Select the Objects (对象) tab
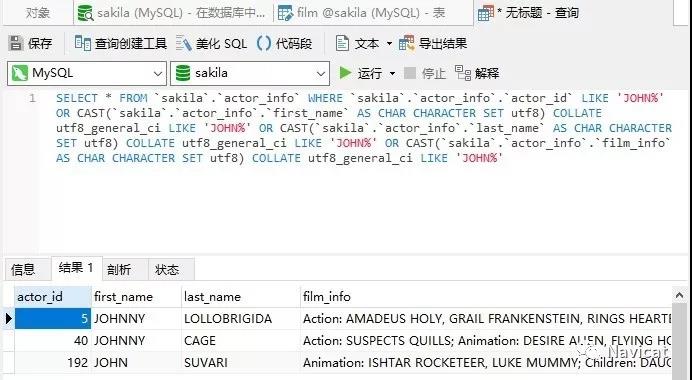This screenshot has height=380, width=692. coord(37,13)
